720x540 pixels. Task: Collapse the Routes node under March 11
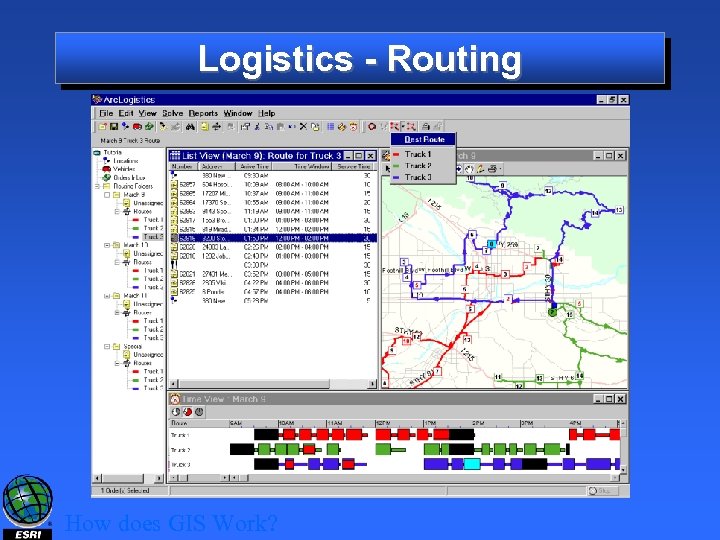pos(117,313)
